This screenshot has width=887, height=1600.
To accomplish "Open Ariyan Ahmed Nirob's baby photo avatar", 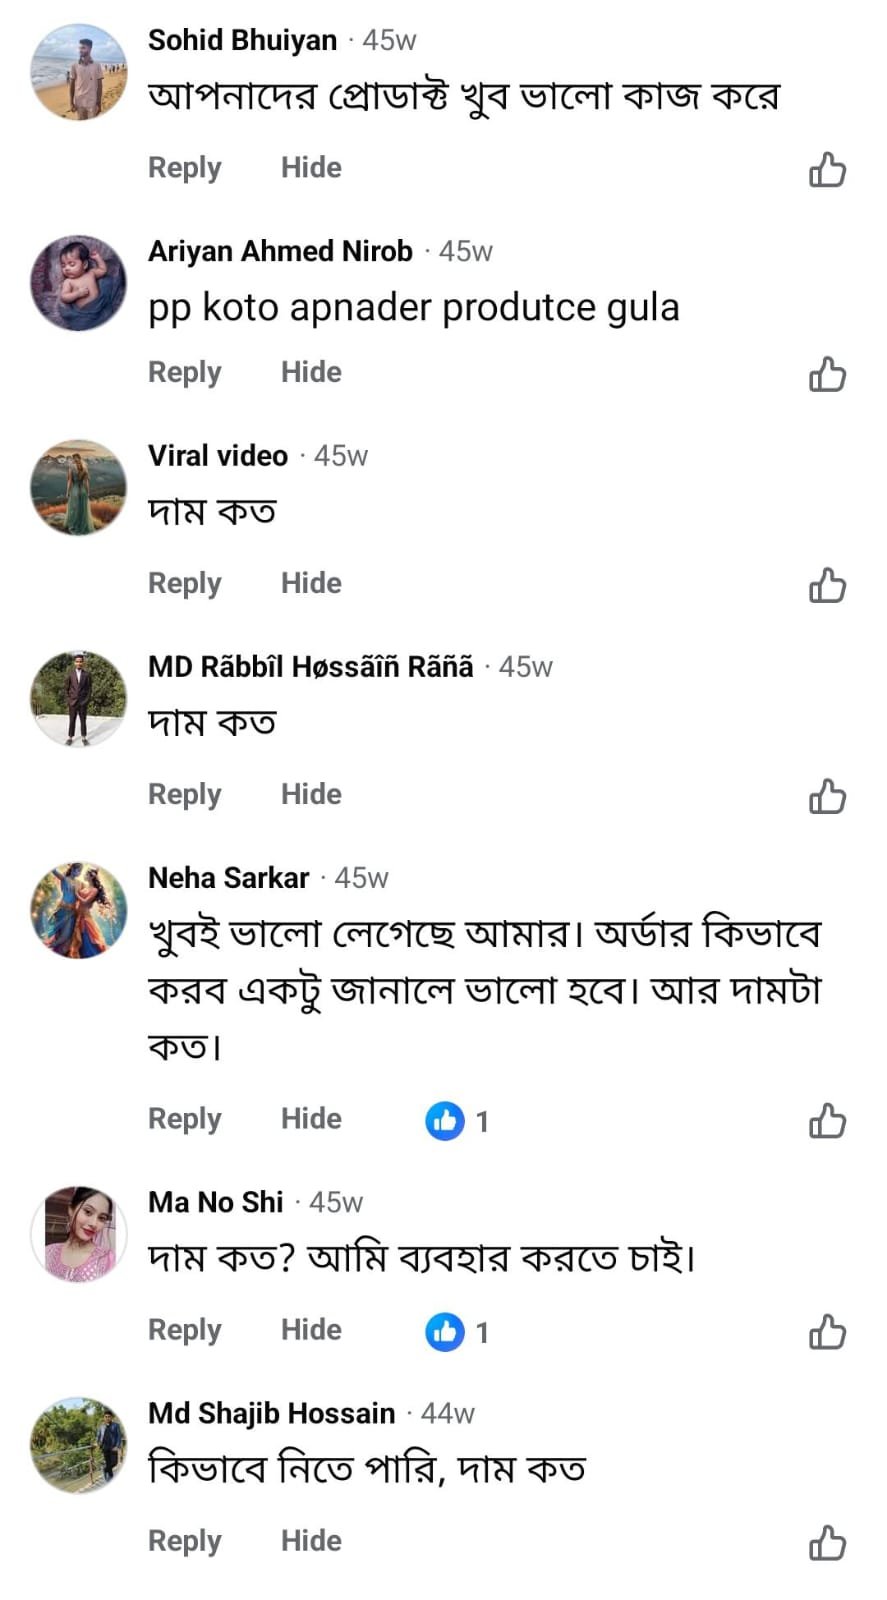I will click(x=79, y=284).
